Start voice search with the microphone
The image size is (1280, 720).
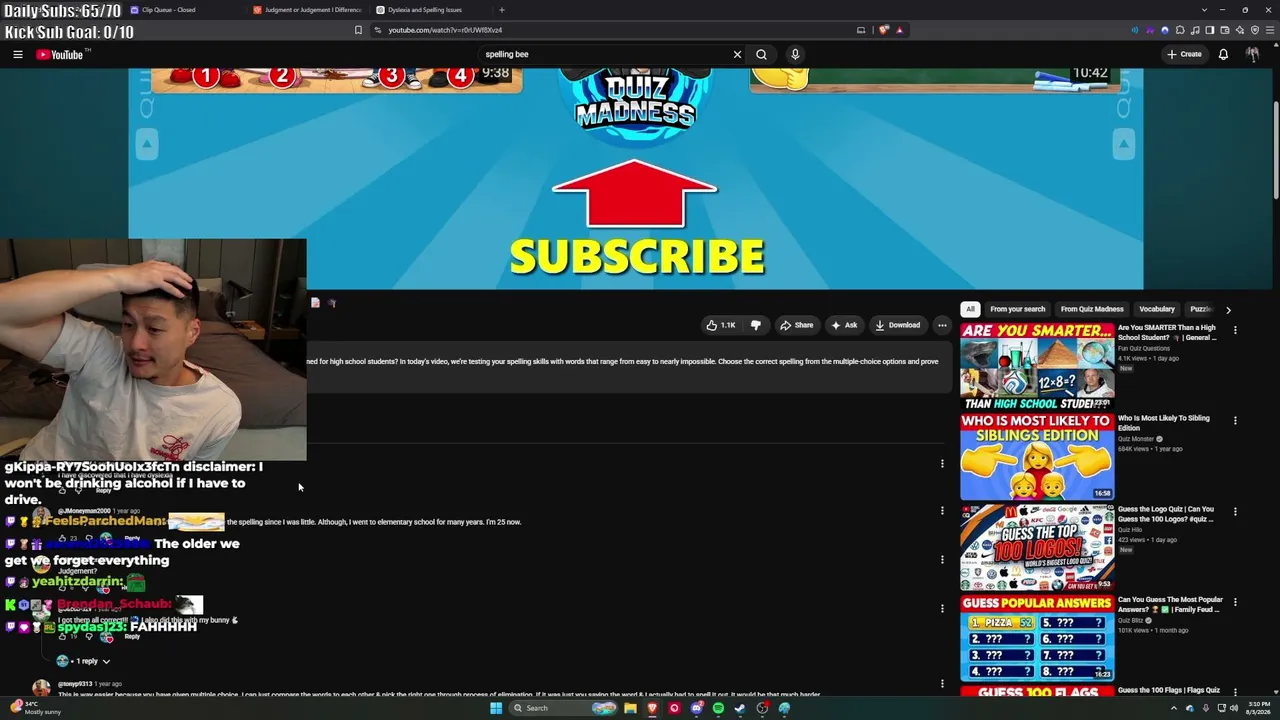[795, 54]
